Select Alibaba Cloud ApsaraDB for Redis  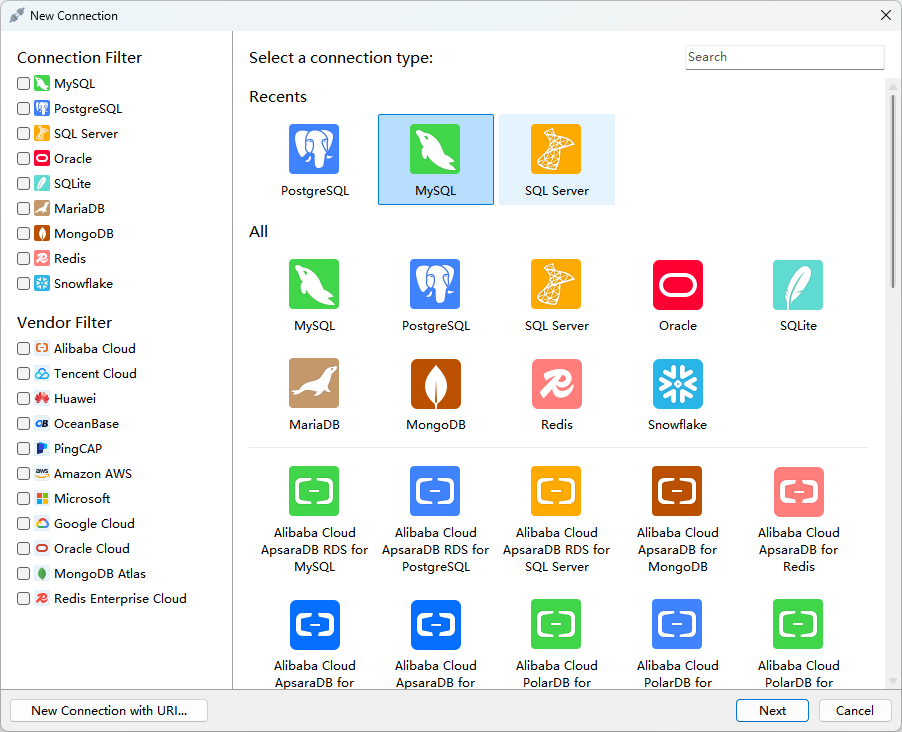(799, 491)
